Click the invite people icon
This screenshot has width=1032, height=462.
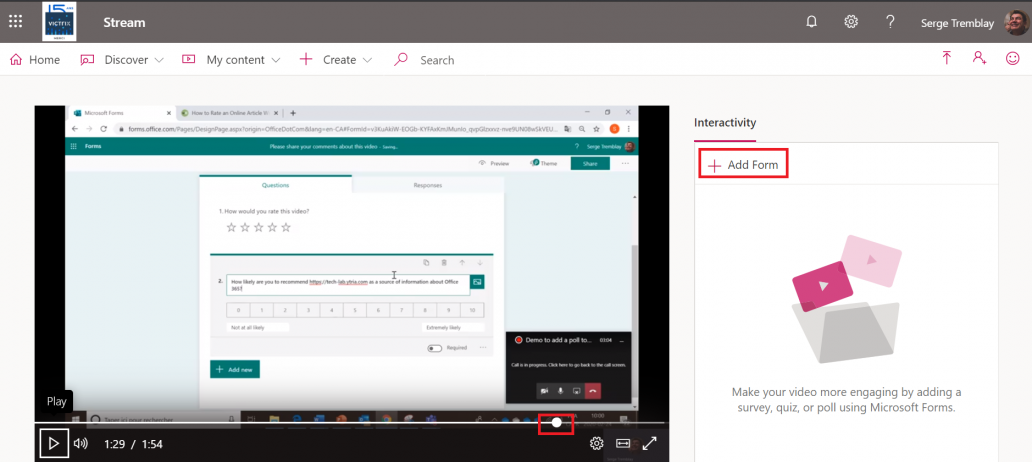979,58
